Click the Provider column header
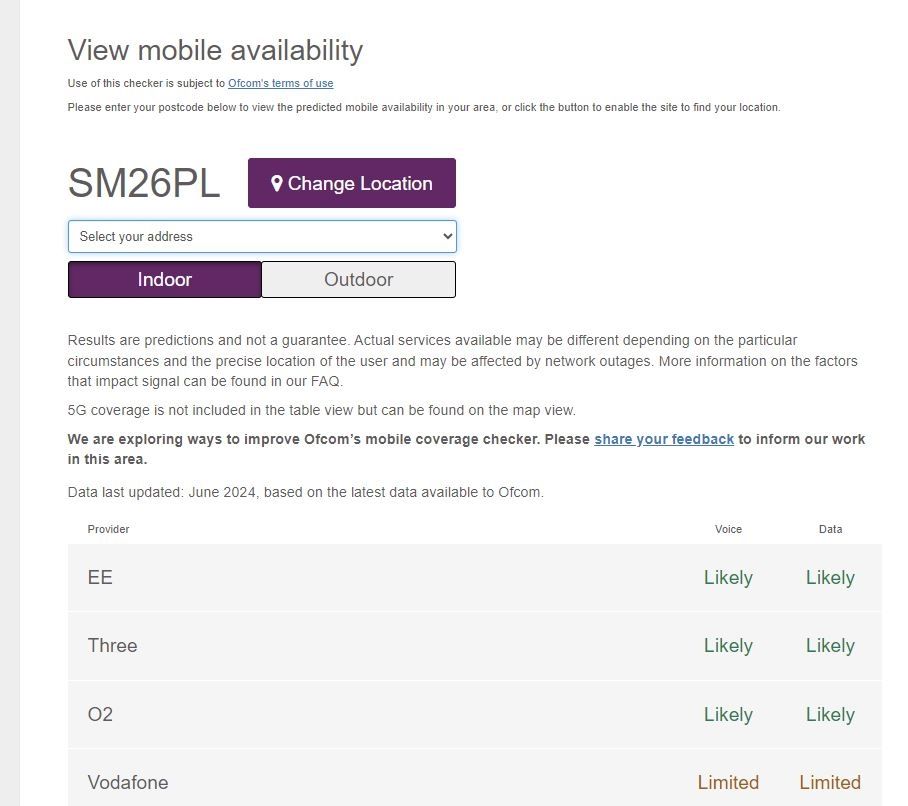This screenshot has height=806, width=908. coord(108,529)
